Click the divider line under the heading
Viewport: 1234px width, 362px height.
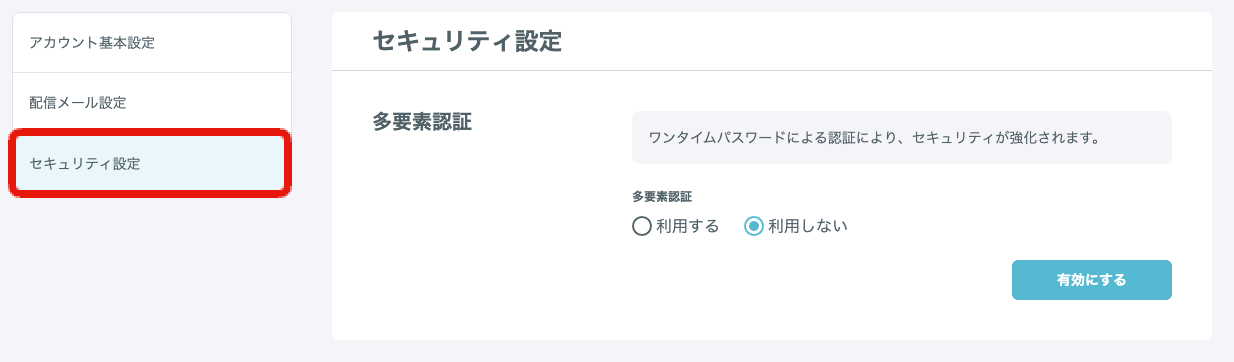click(772, 70)
